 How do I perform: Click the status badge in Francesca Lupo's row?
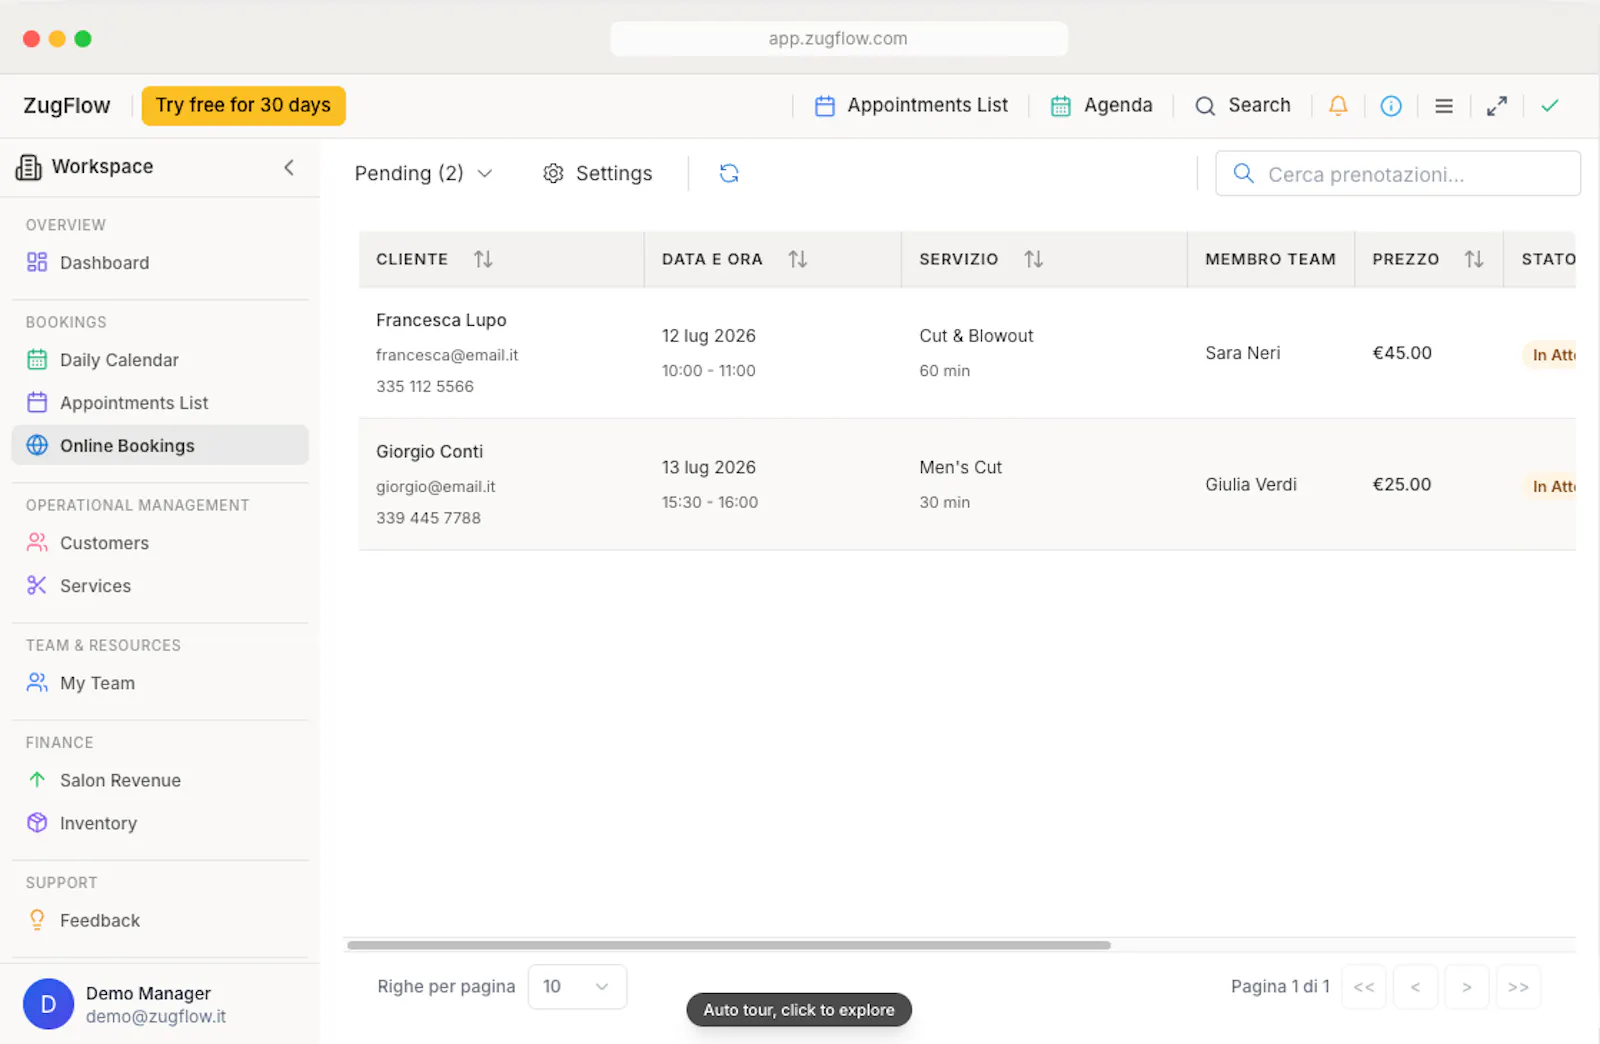click(x=1551, y=355)
